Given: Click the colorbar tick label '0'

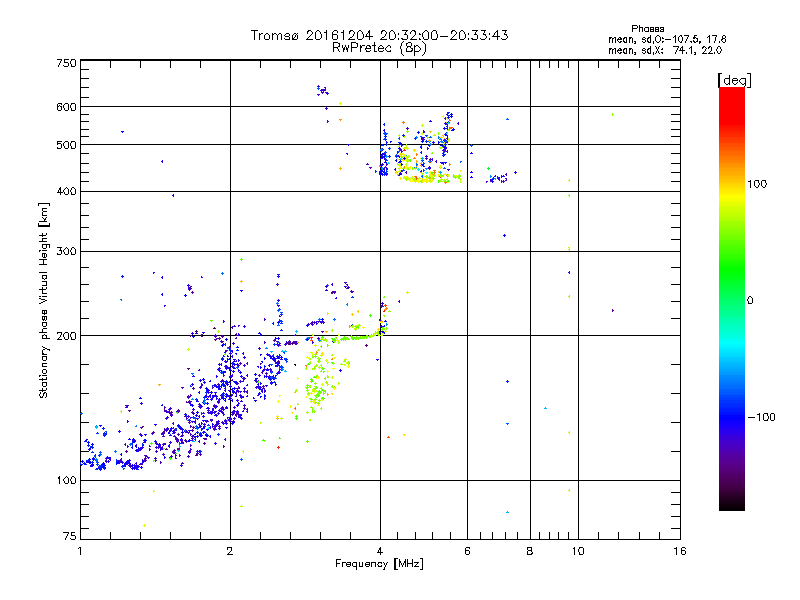Looking at the screenshot, I should [750, 301].
